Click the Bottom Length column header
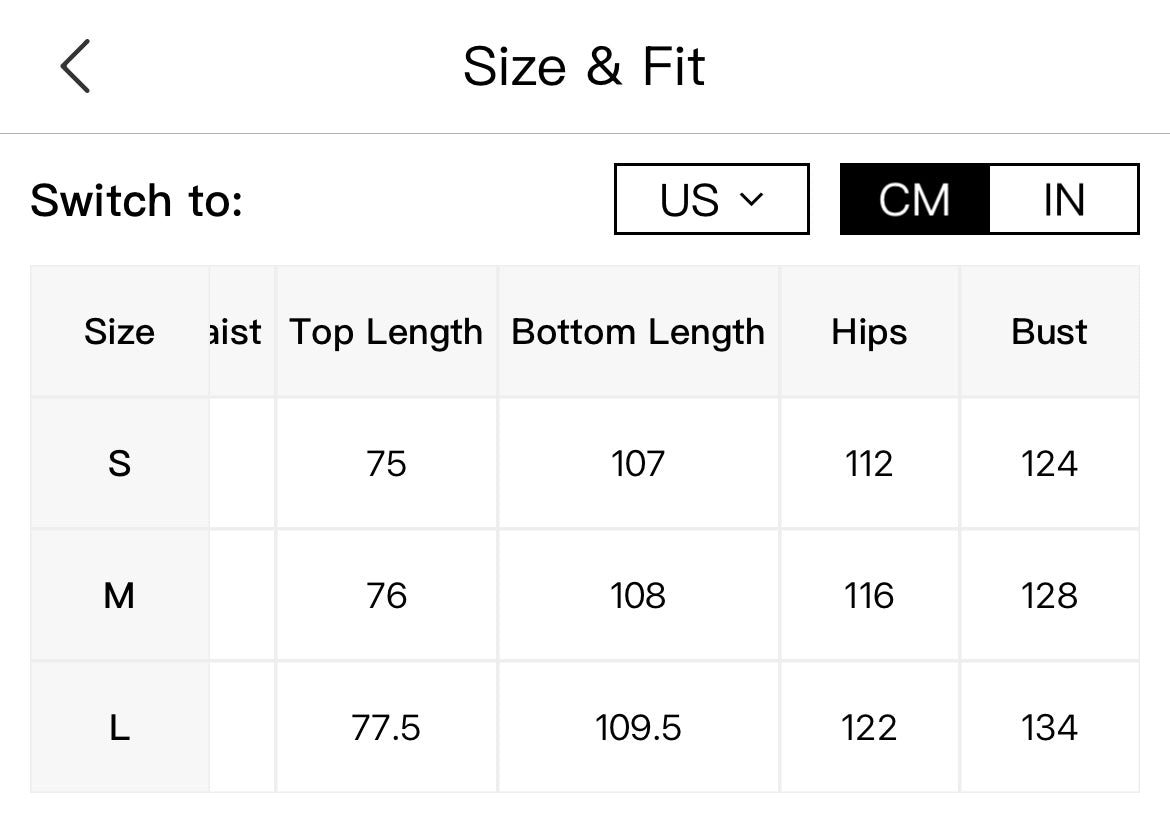The height and width of the screenshot is (814, 1170). pos(639,331)
